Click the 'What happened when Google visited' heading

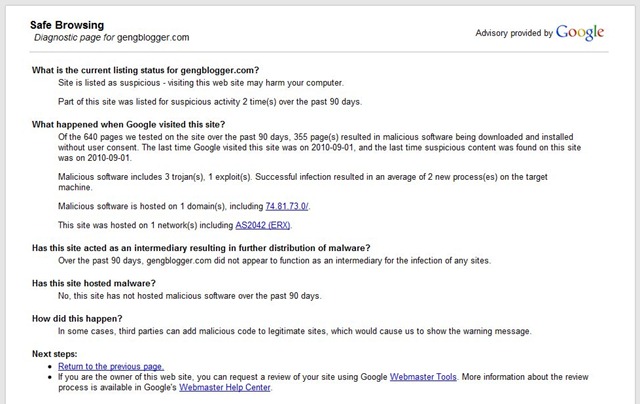click(x=129, y=124)
